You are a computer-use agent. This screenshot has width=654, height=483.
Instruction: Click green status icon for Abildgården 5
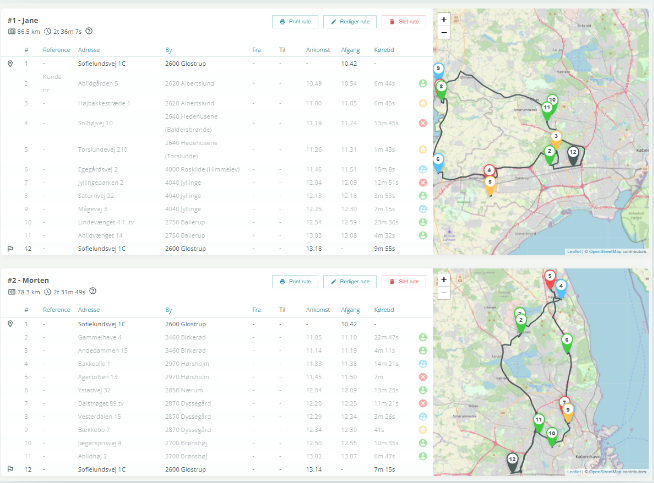tap(422, 83)
